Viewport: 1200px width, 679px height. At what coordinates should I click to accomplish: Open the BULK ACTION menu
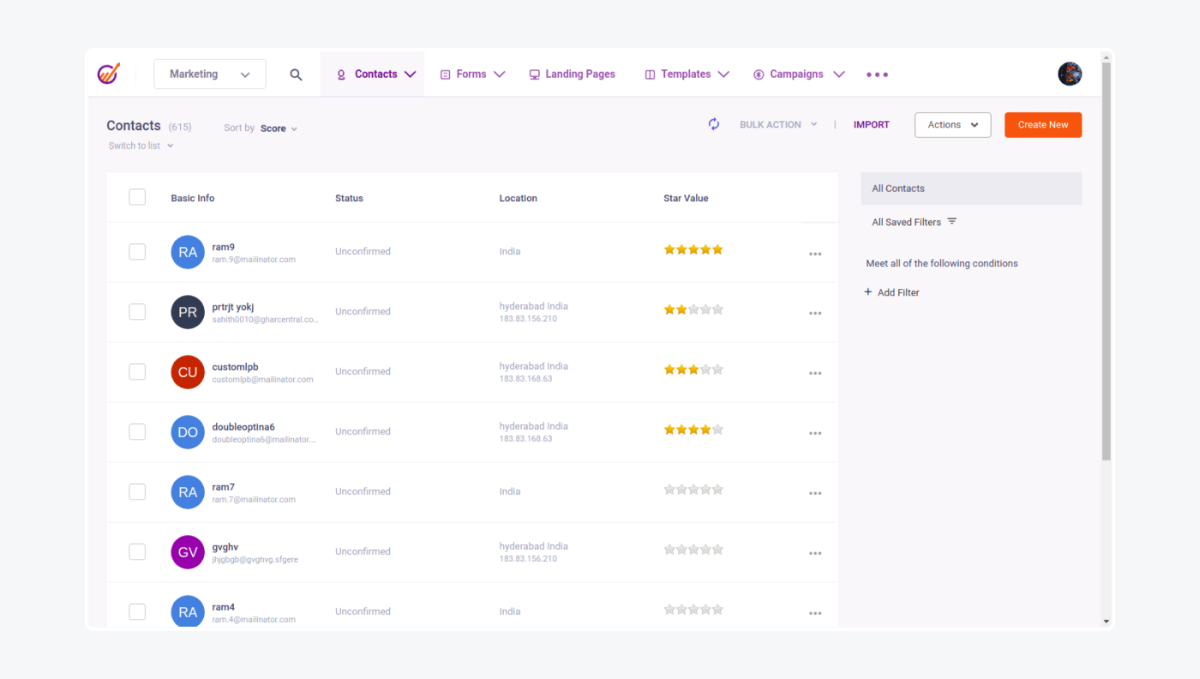[x=778, y=124]
